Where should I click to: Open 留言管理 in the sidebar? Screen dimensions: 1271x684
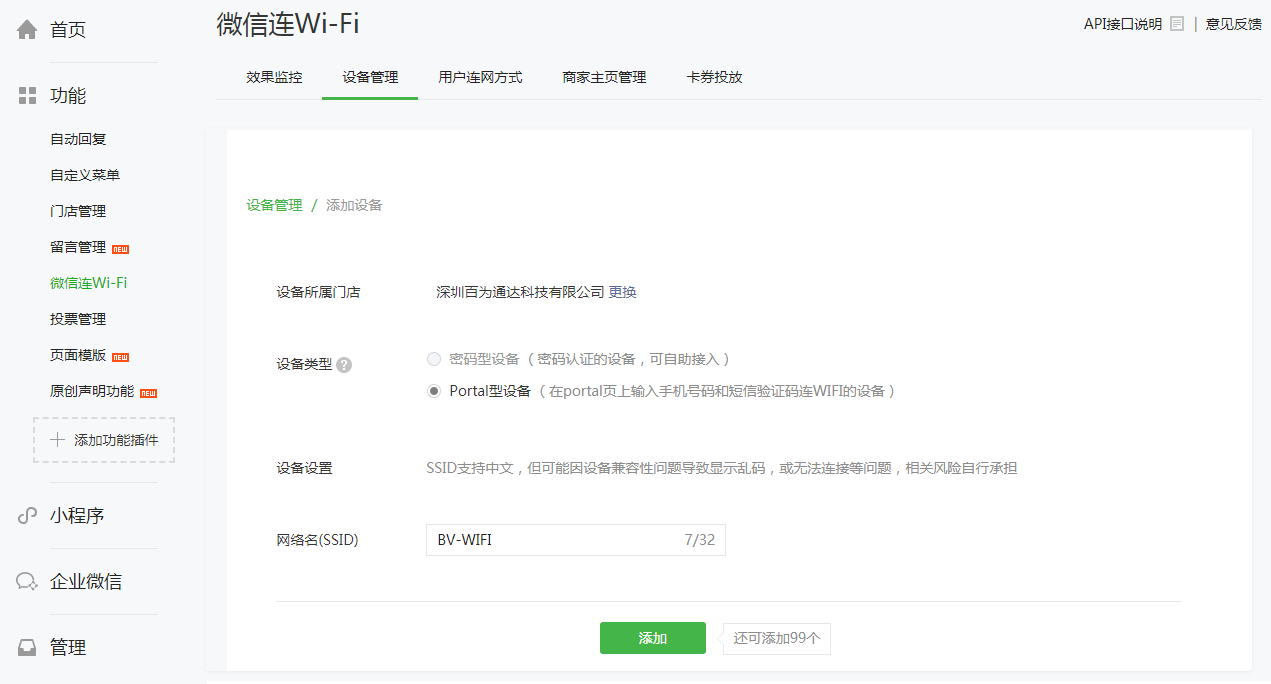[78, 247]
